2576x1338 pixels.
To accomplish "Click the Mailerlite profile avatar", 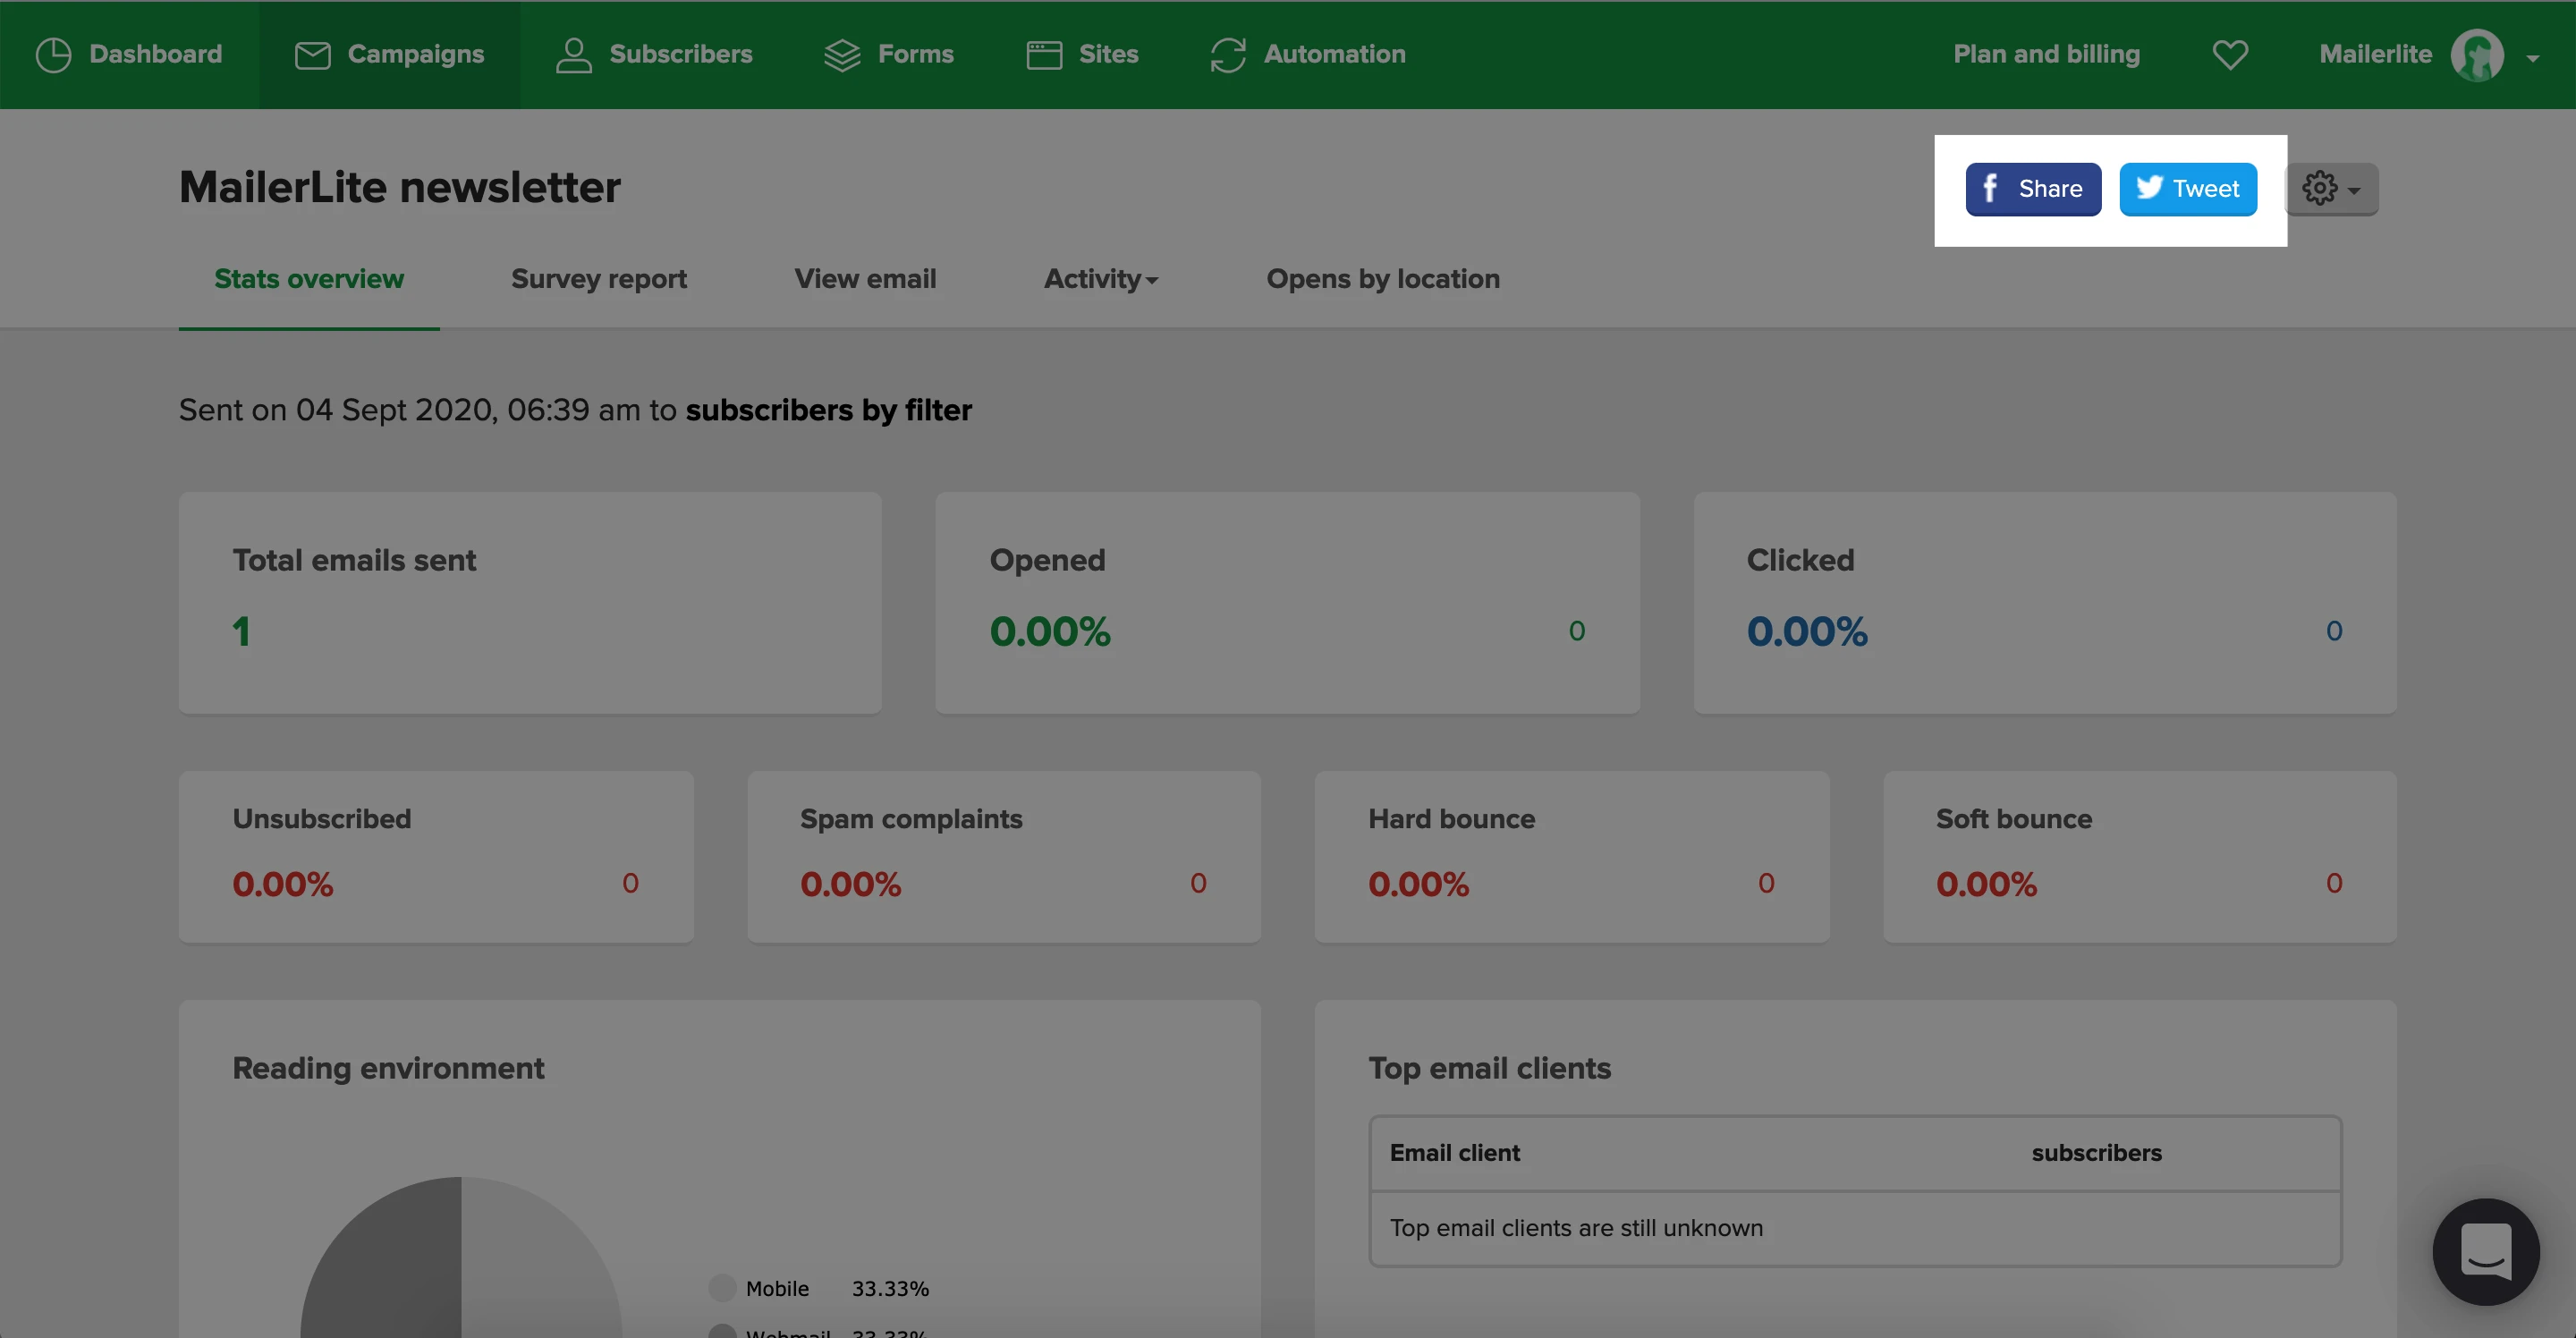I will pyautogui.click(x=2476, y=55).
